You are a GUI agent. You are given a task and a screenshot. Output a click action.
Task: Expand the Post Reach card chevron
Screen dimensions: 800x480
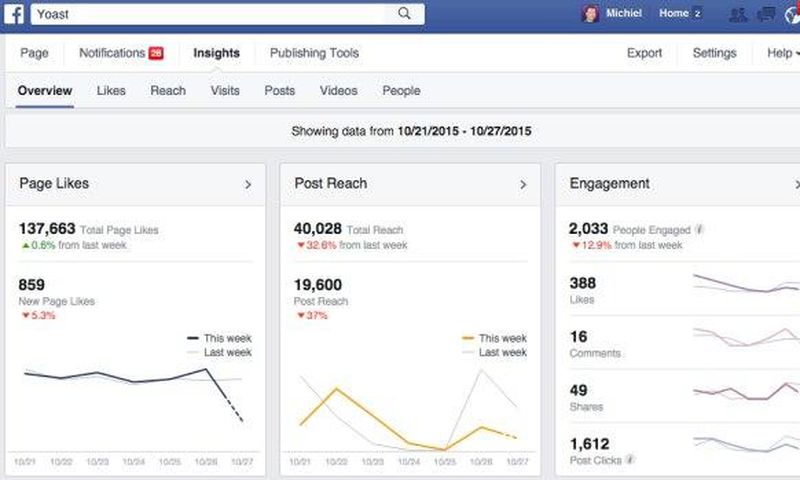[523, 185]
